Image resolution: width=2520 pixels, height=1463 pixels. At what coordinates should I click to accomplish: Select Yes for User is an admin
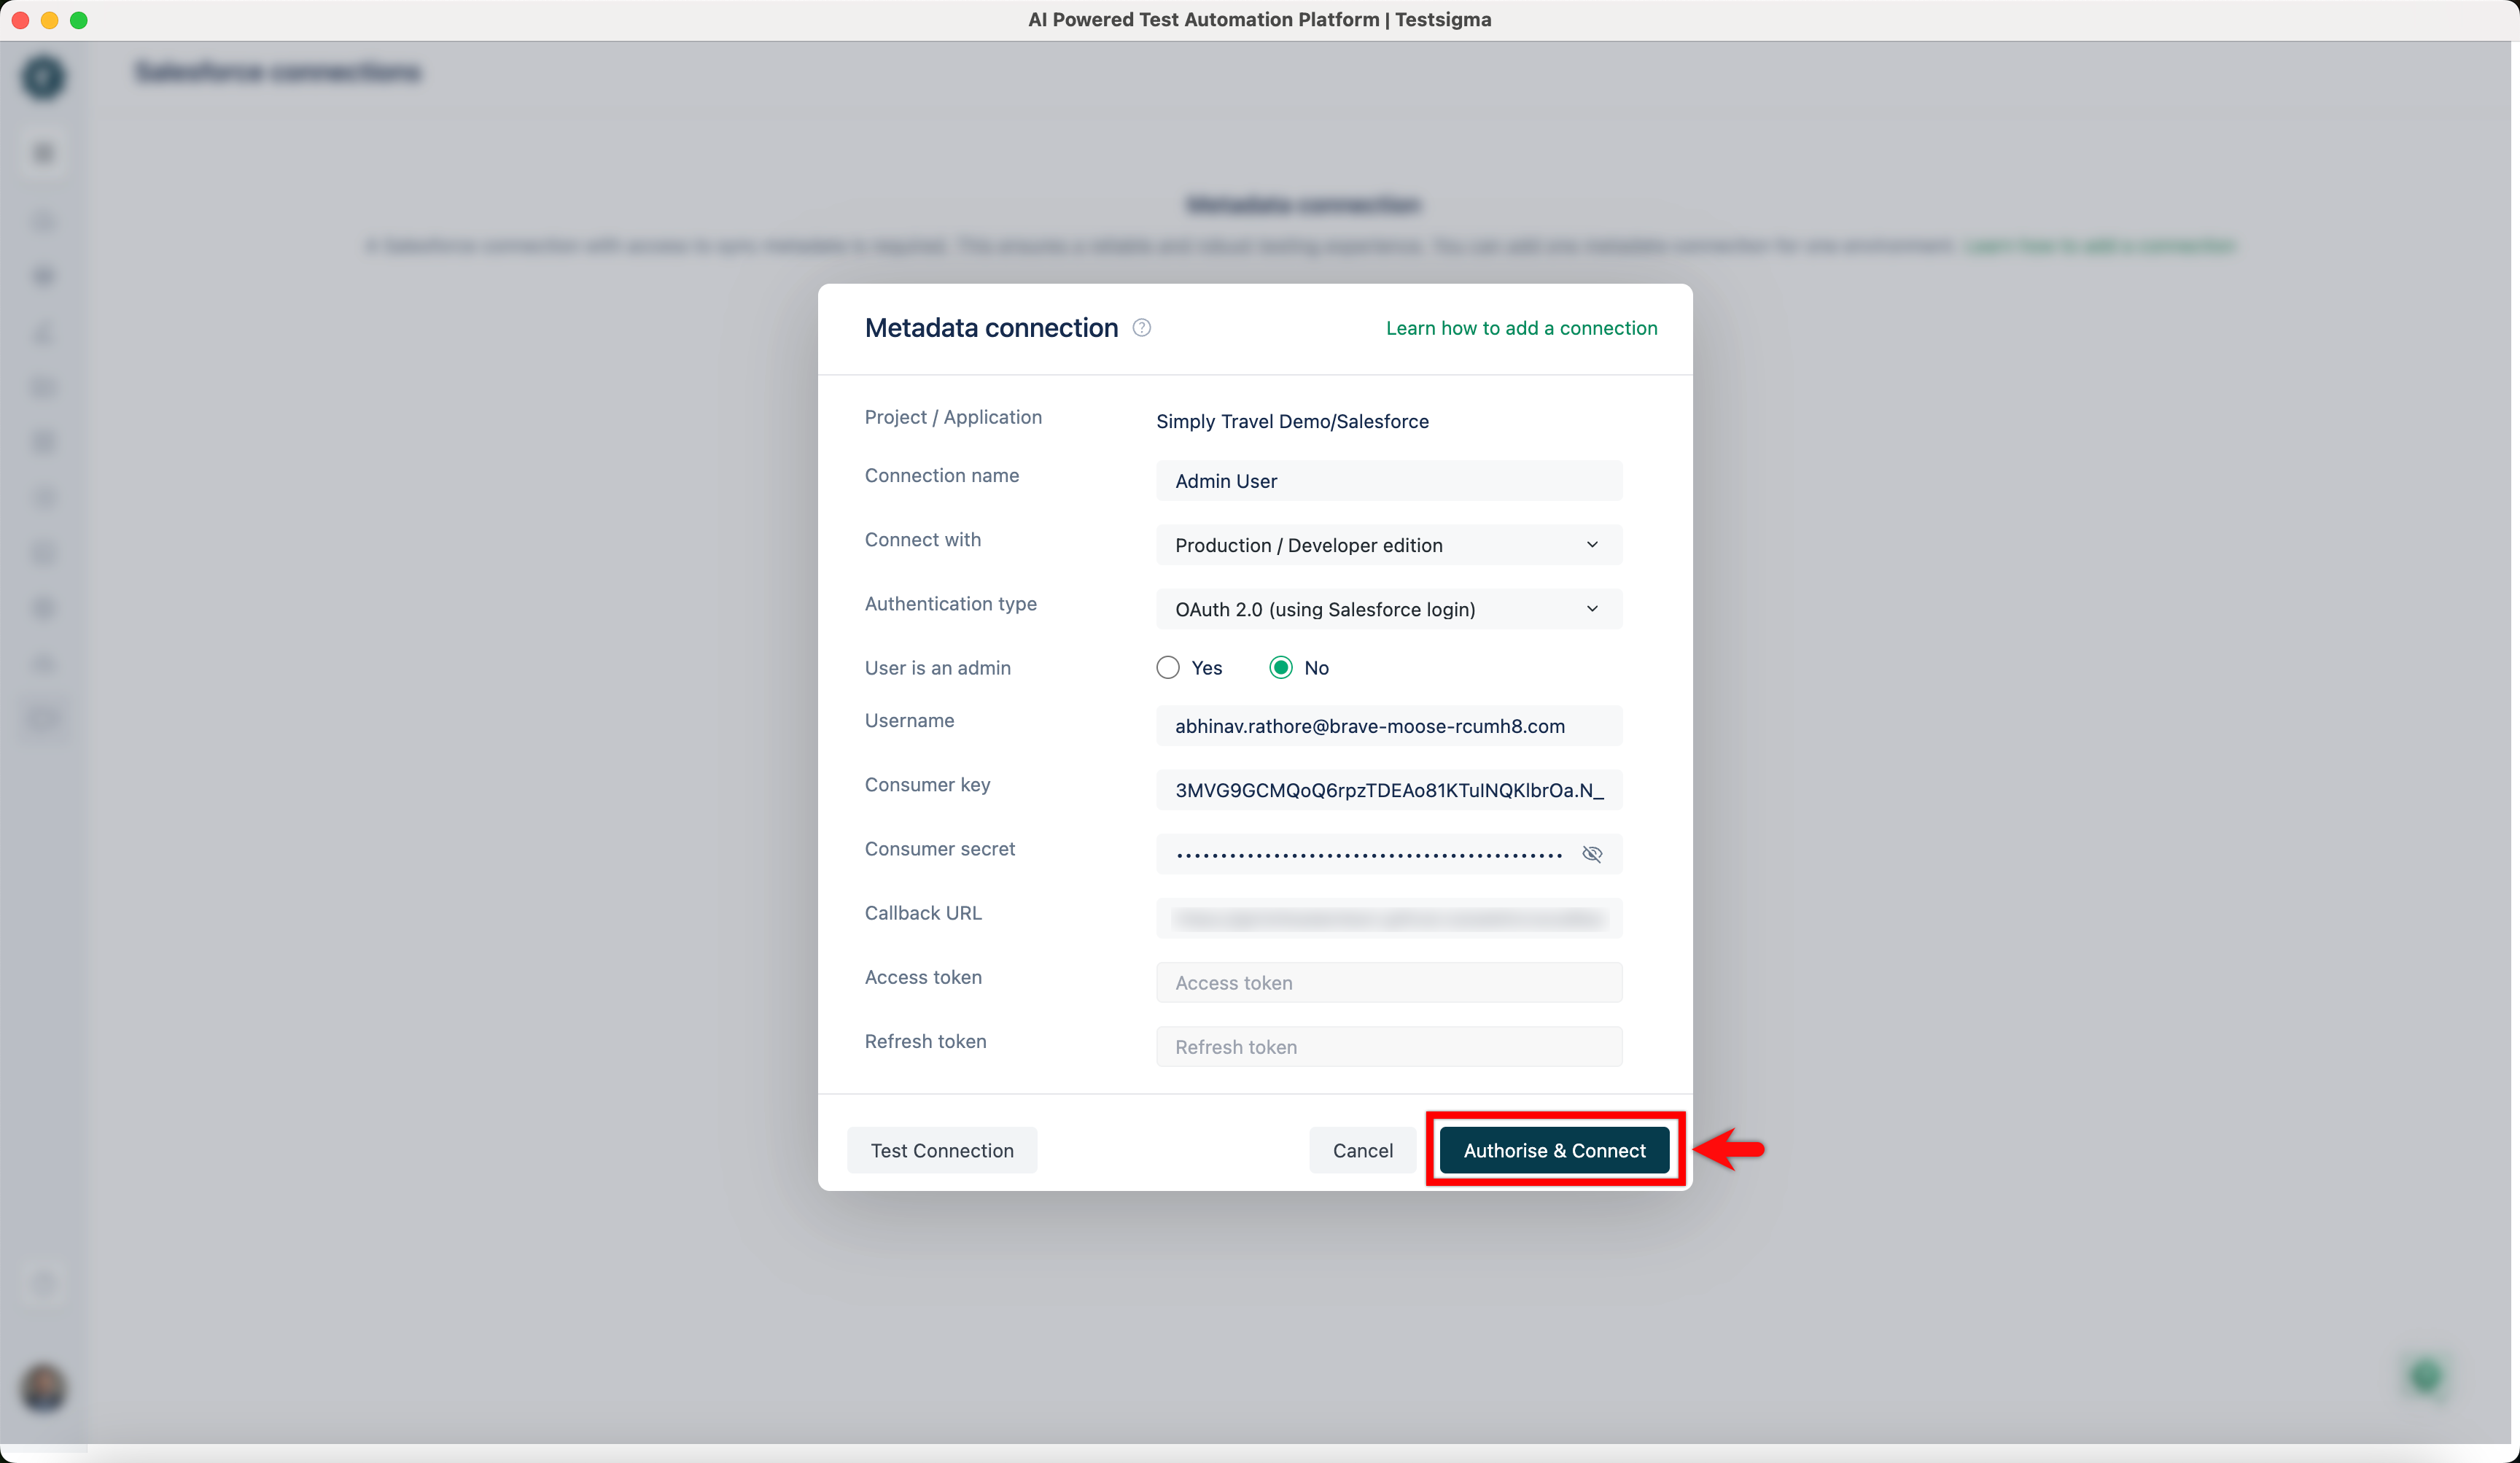click(x=1167, y=667)
